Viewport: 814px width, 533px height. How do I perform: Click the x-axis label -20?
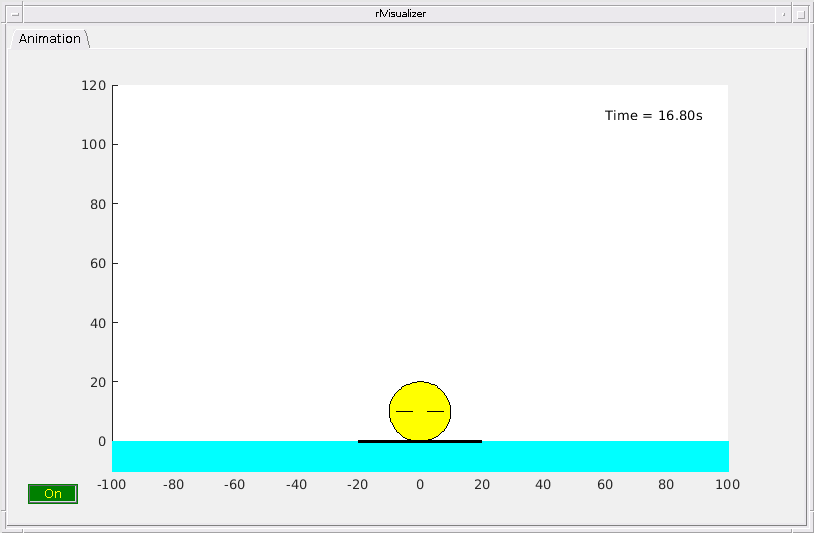(x=358, y=485)
